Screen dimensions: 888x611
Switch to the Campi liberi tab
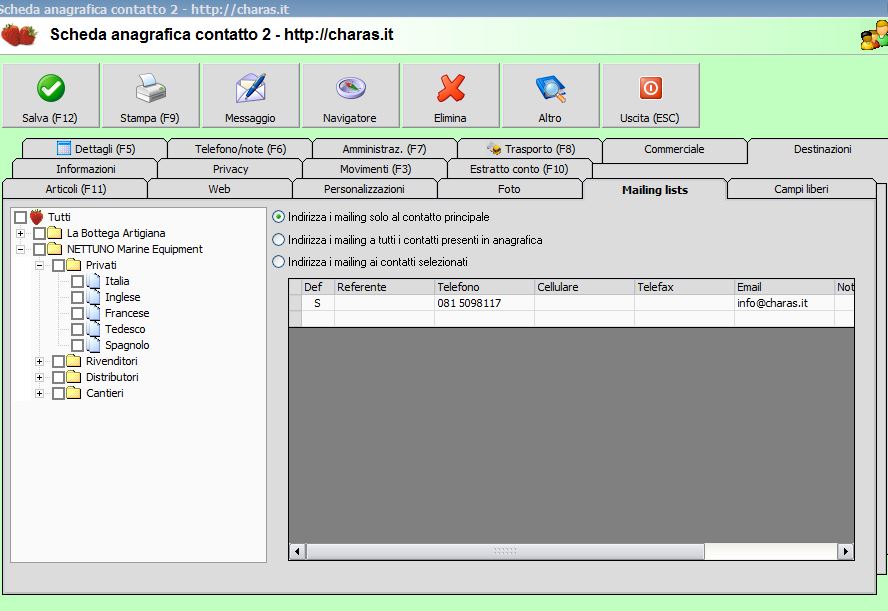[801, 189]
